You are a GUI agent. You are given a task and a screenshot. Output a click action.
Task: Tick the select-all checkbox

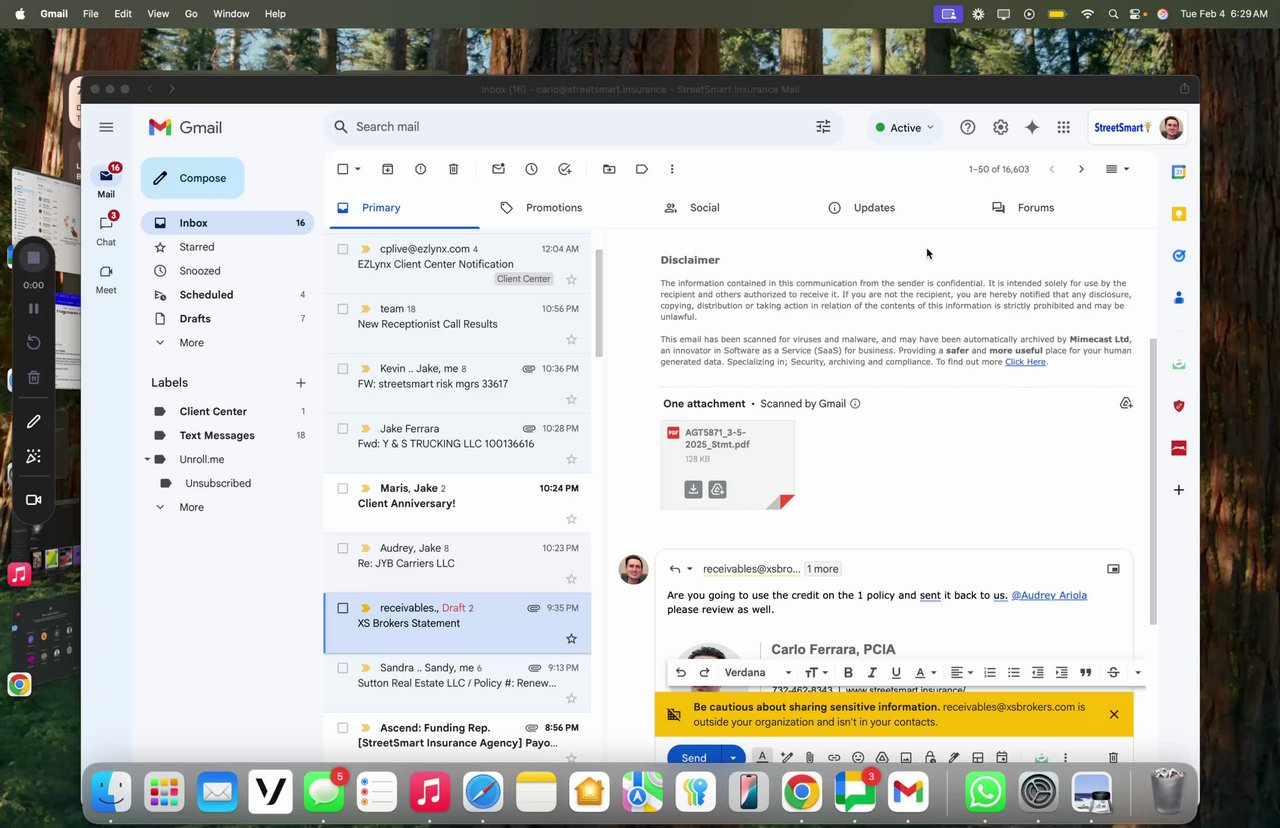[x=343, y=169]
